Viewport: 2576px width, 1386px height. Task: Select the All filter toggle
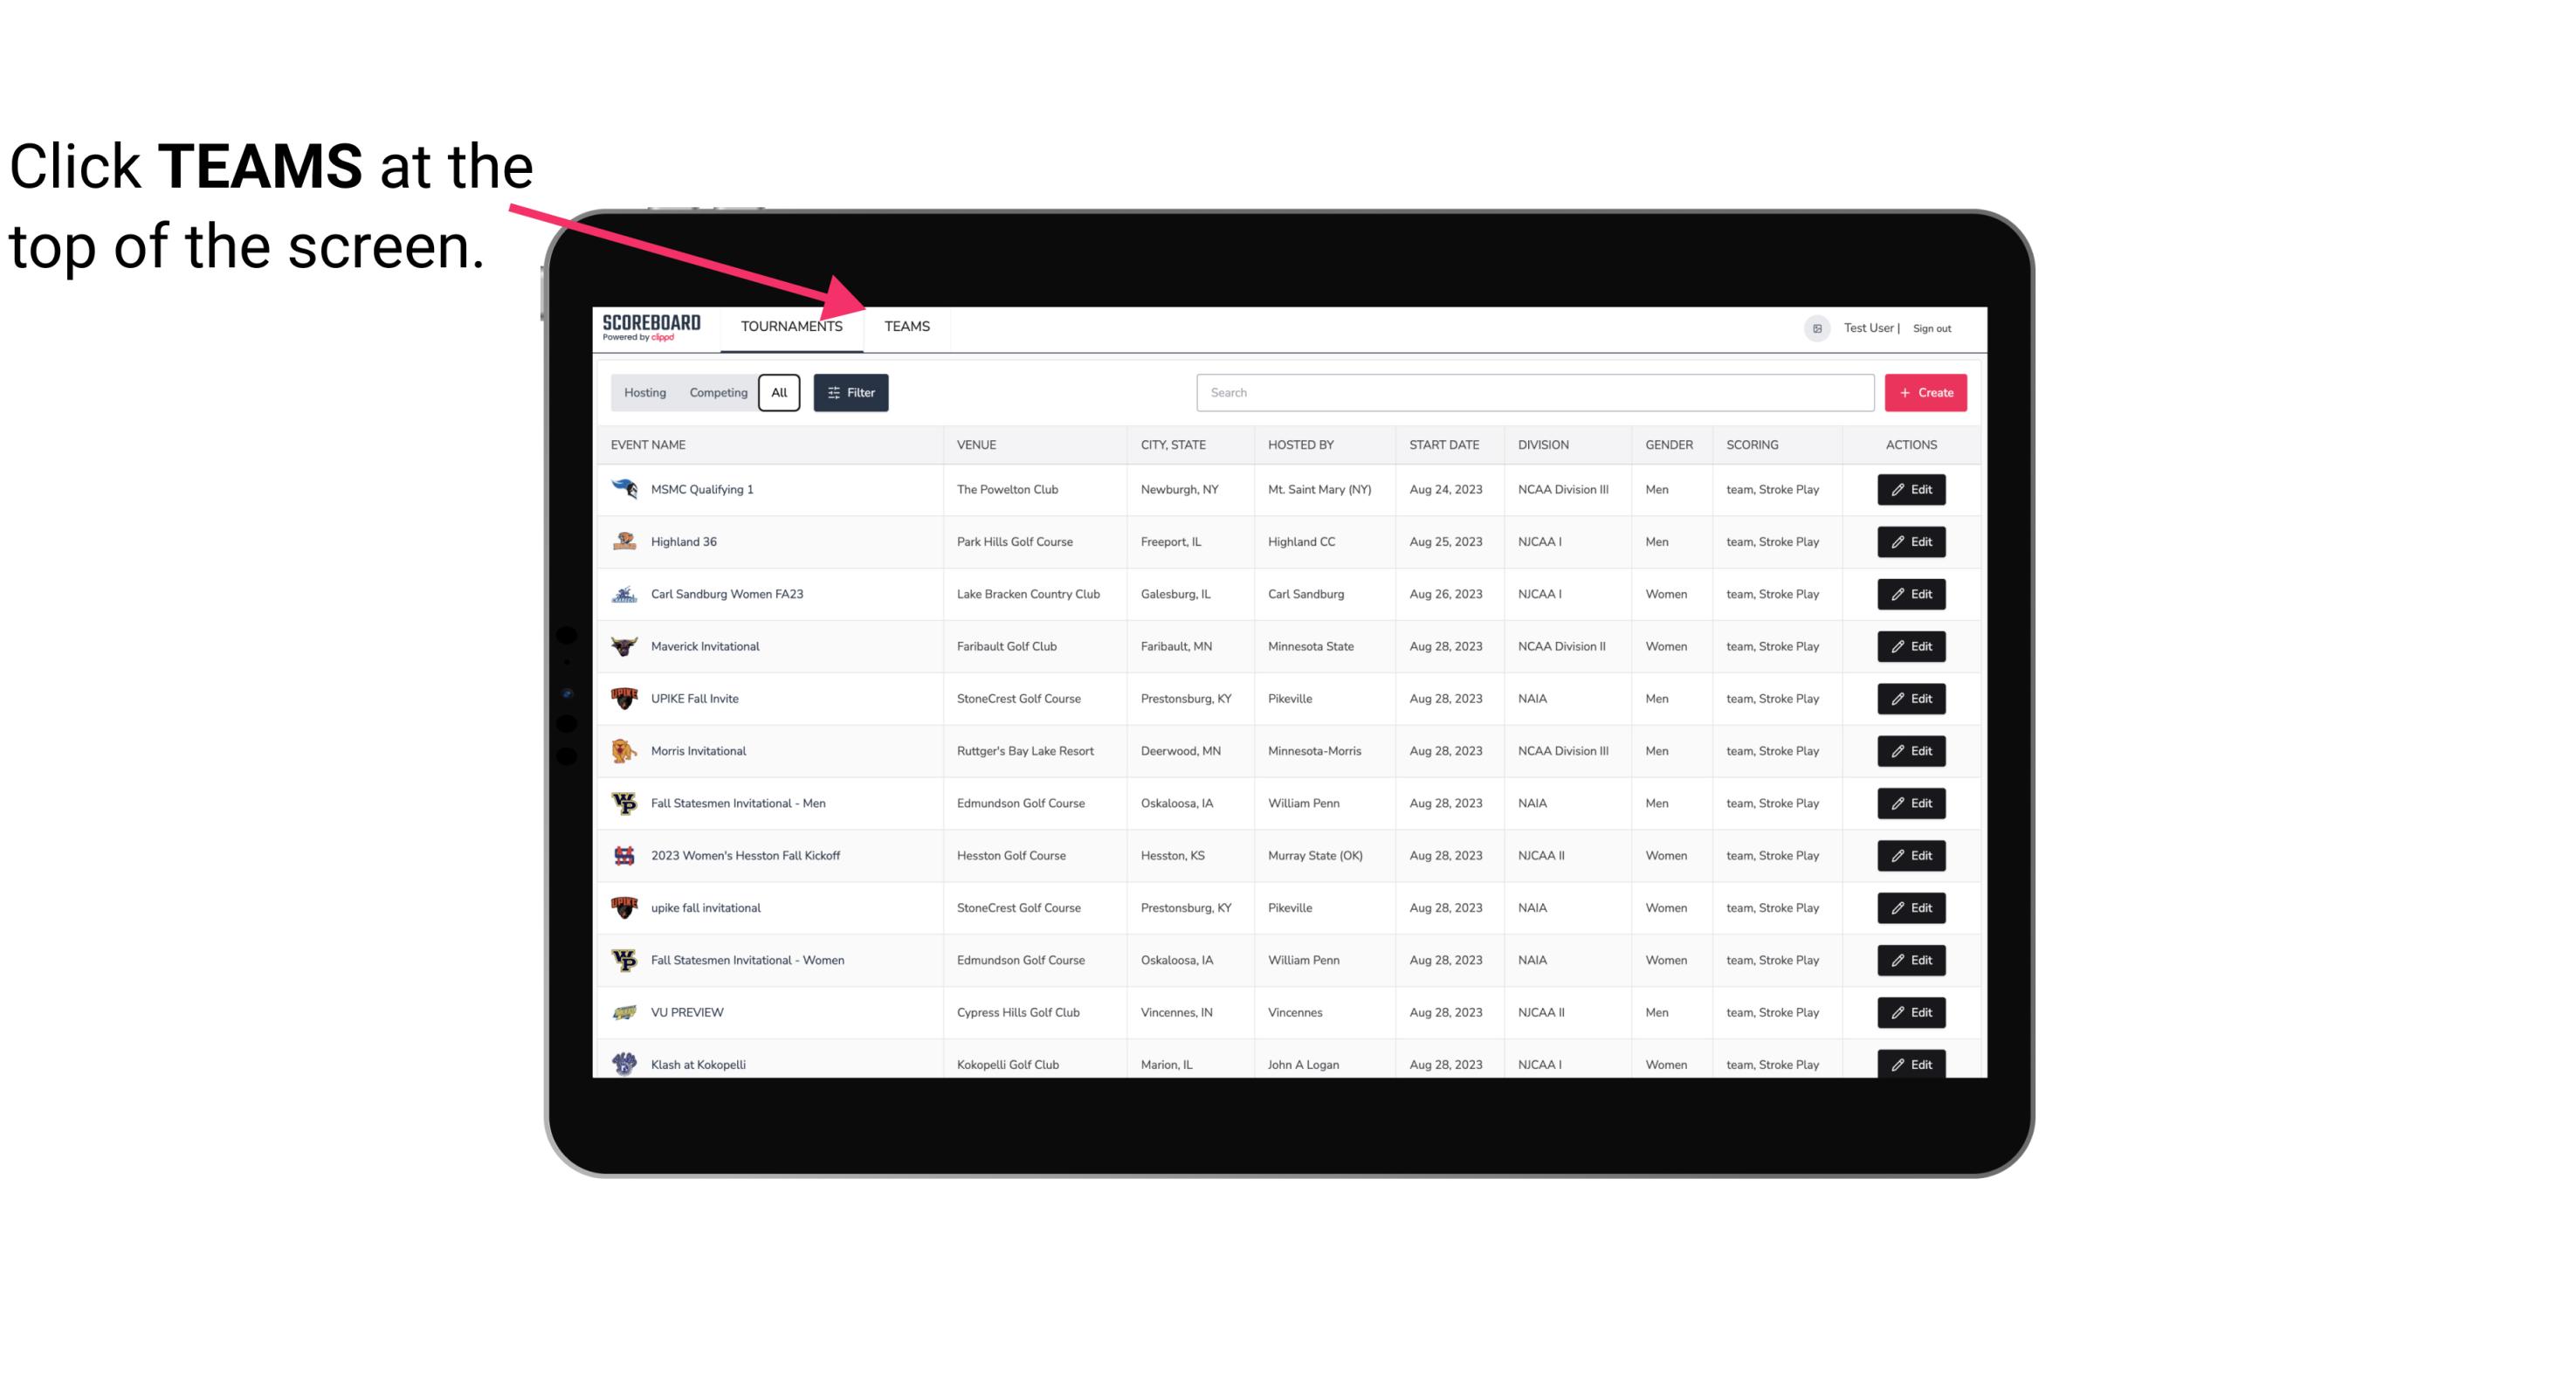(x=780, y=393)
